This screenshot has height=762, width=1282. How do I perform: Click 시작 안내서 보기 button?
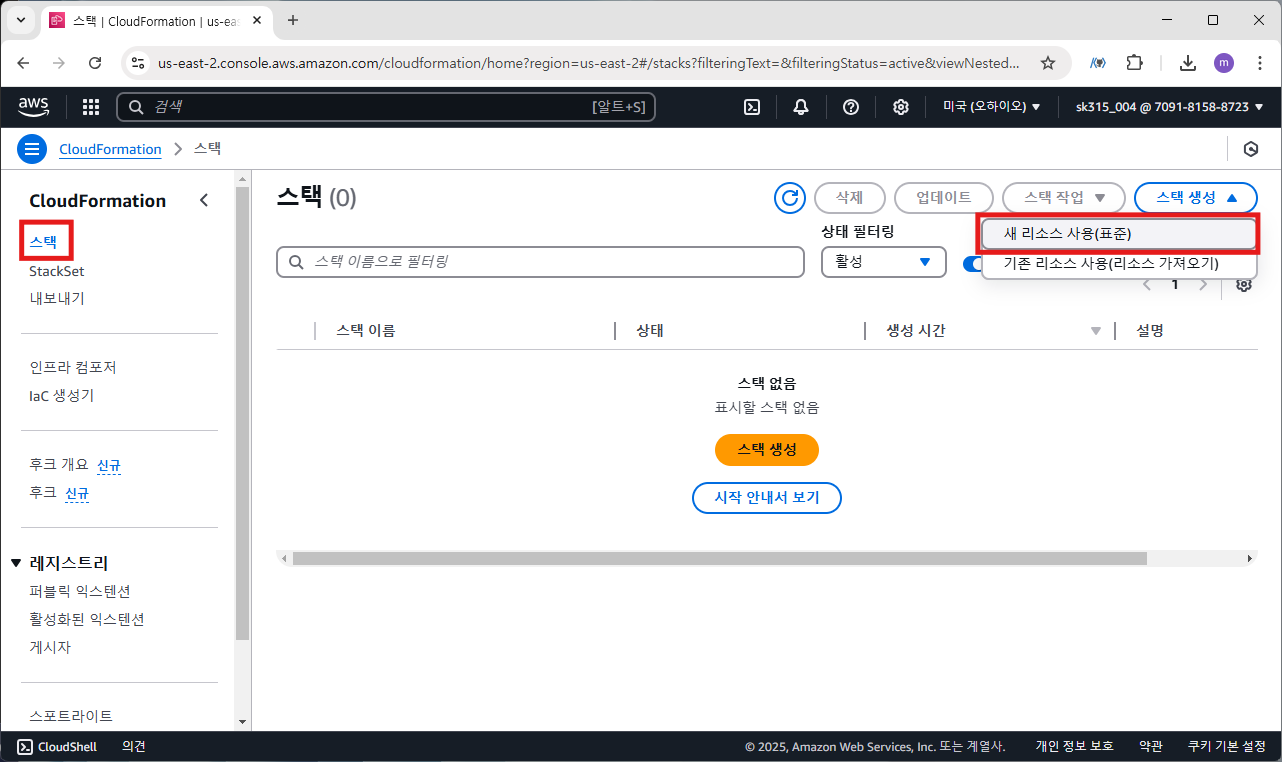coord(767,497)
